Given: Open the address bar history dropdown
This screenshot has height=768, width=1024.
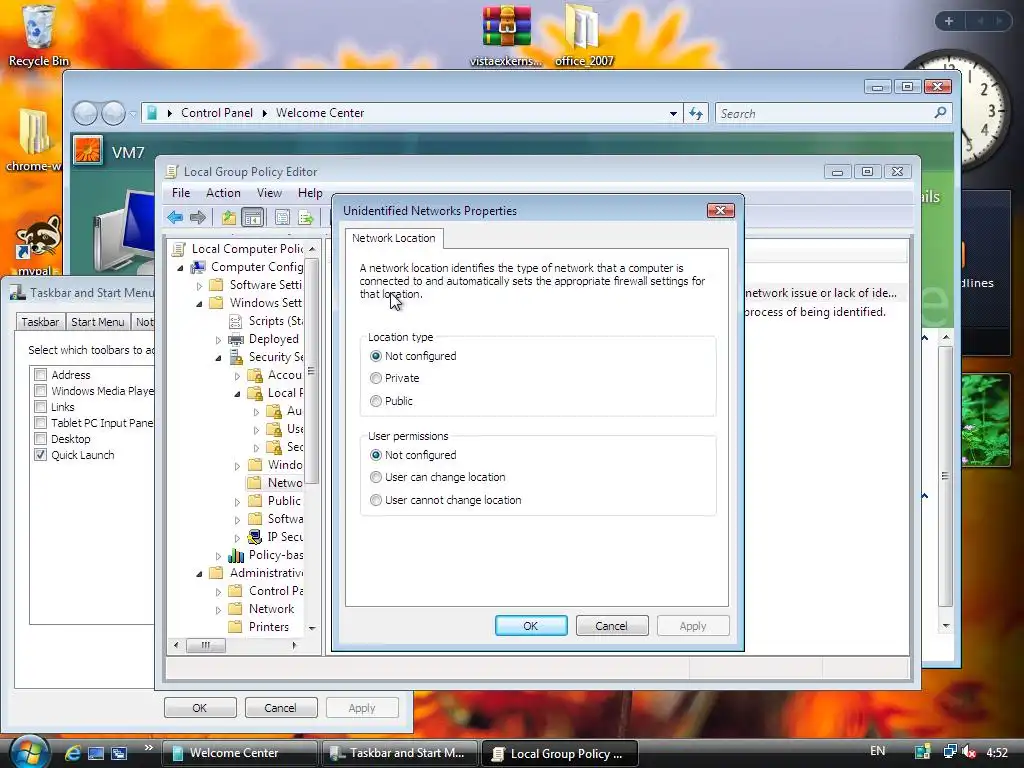Looking at the screenshot, I should pos(673,114).
